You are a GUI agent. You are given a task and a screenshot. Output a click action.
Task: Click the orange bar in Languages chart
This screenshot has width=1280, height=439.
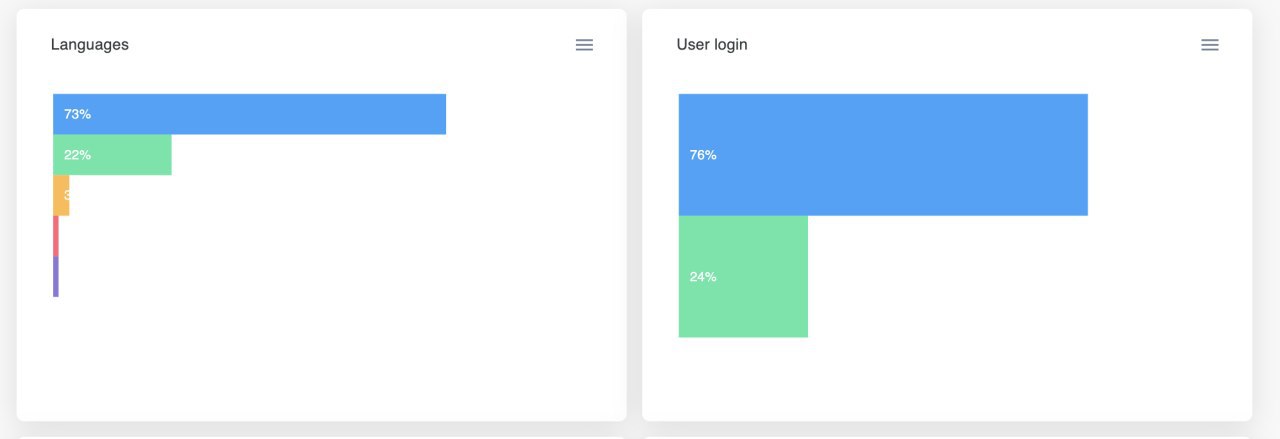pos(61,195)
